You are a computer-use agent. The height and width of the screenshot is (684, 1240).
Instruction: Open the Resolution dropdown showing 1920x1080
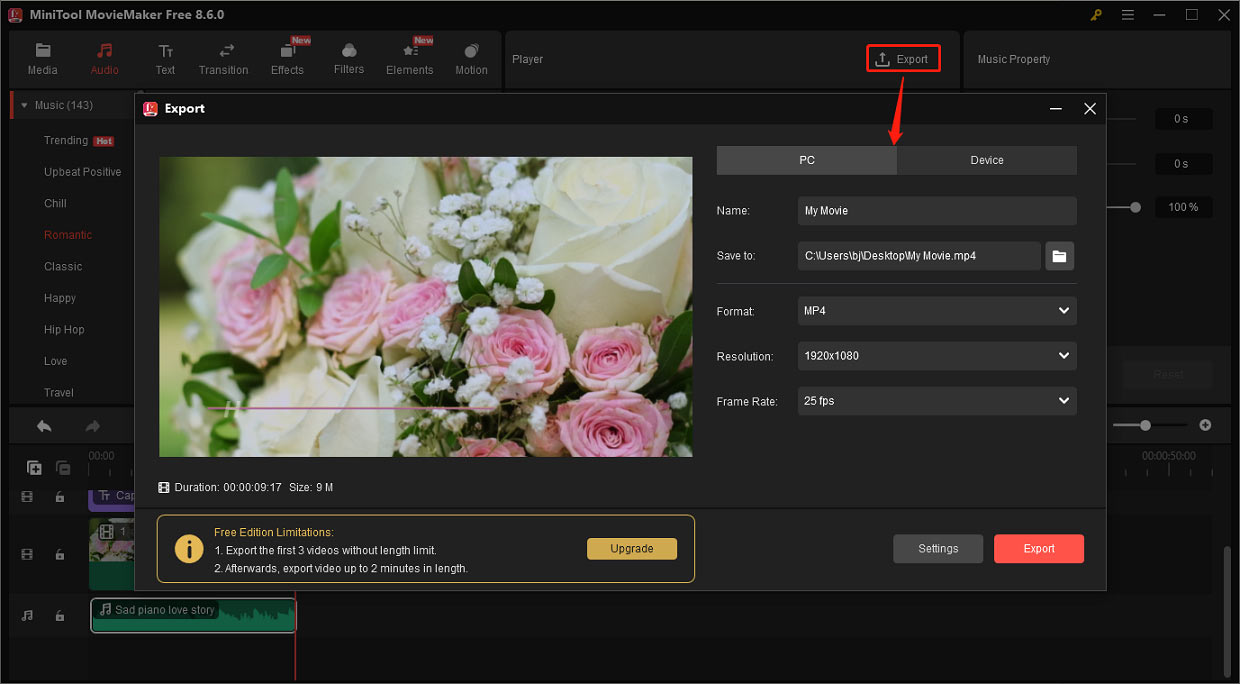coord(937,356)
